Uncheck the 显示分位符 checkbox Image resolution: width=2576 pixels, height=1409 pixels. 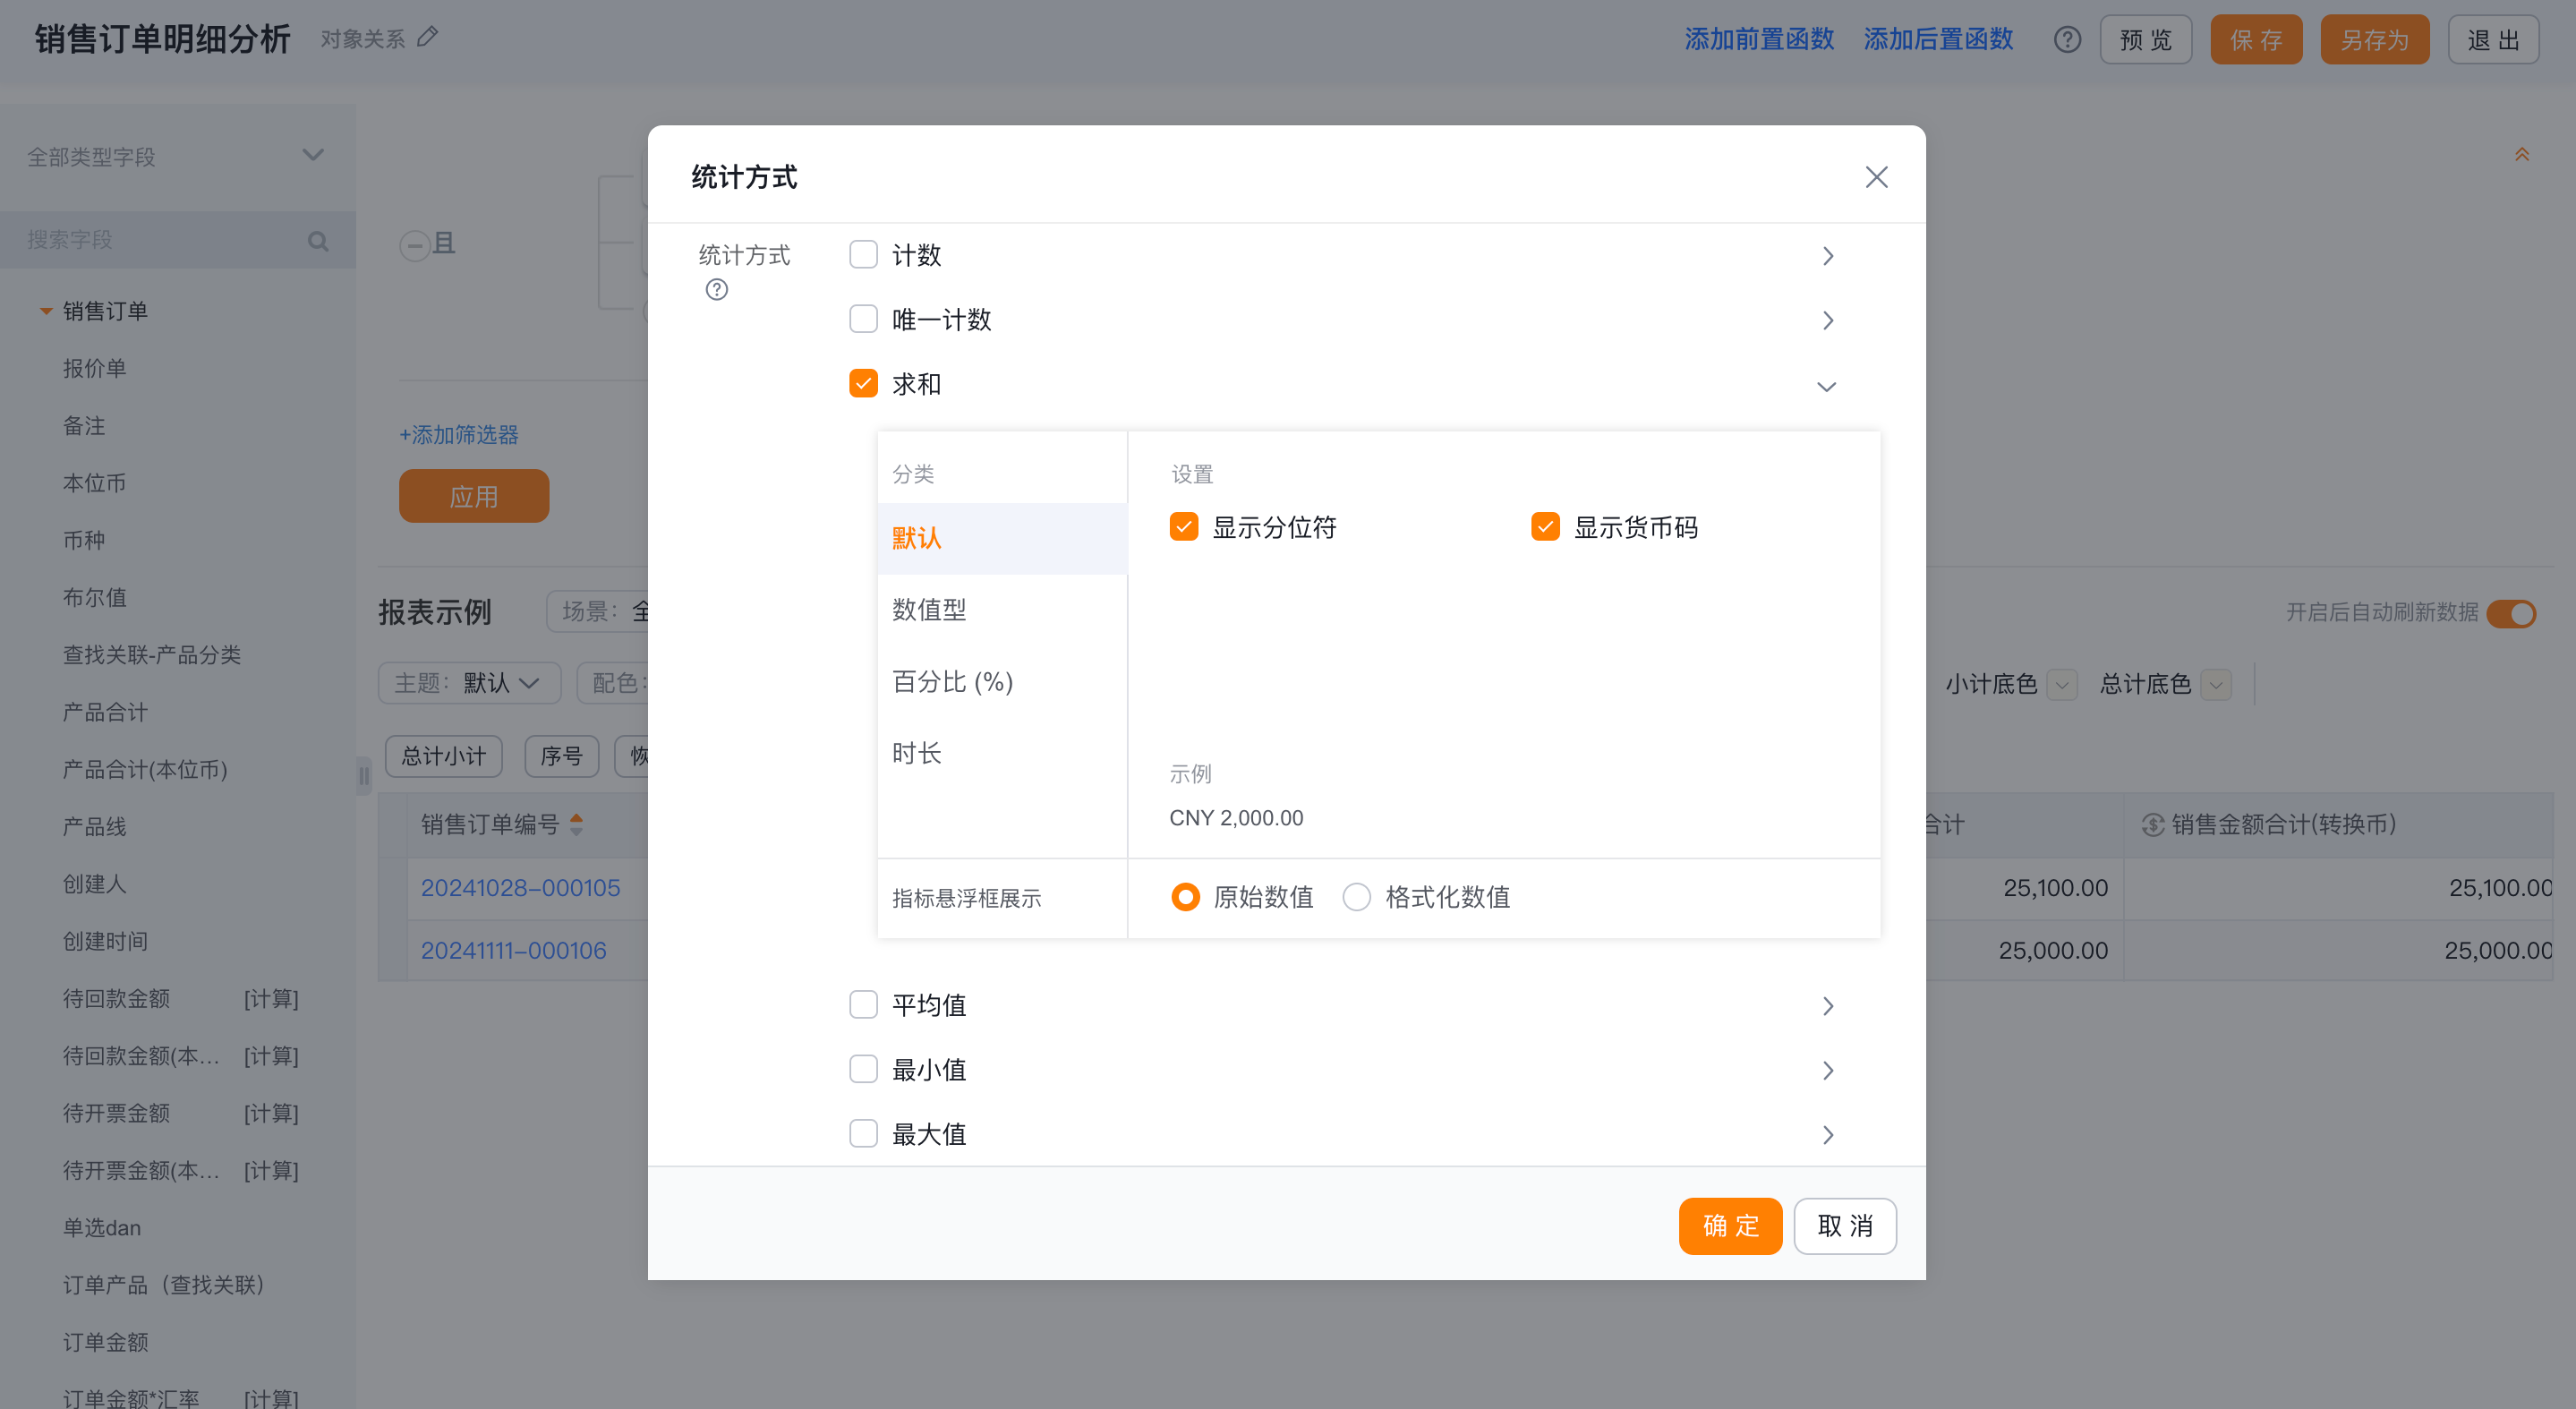pos(1184,527)
